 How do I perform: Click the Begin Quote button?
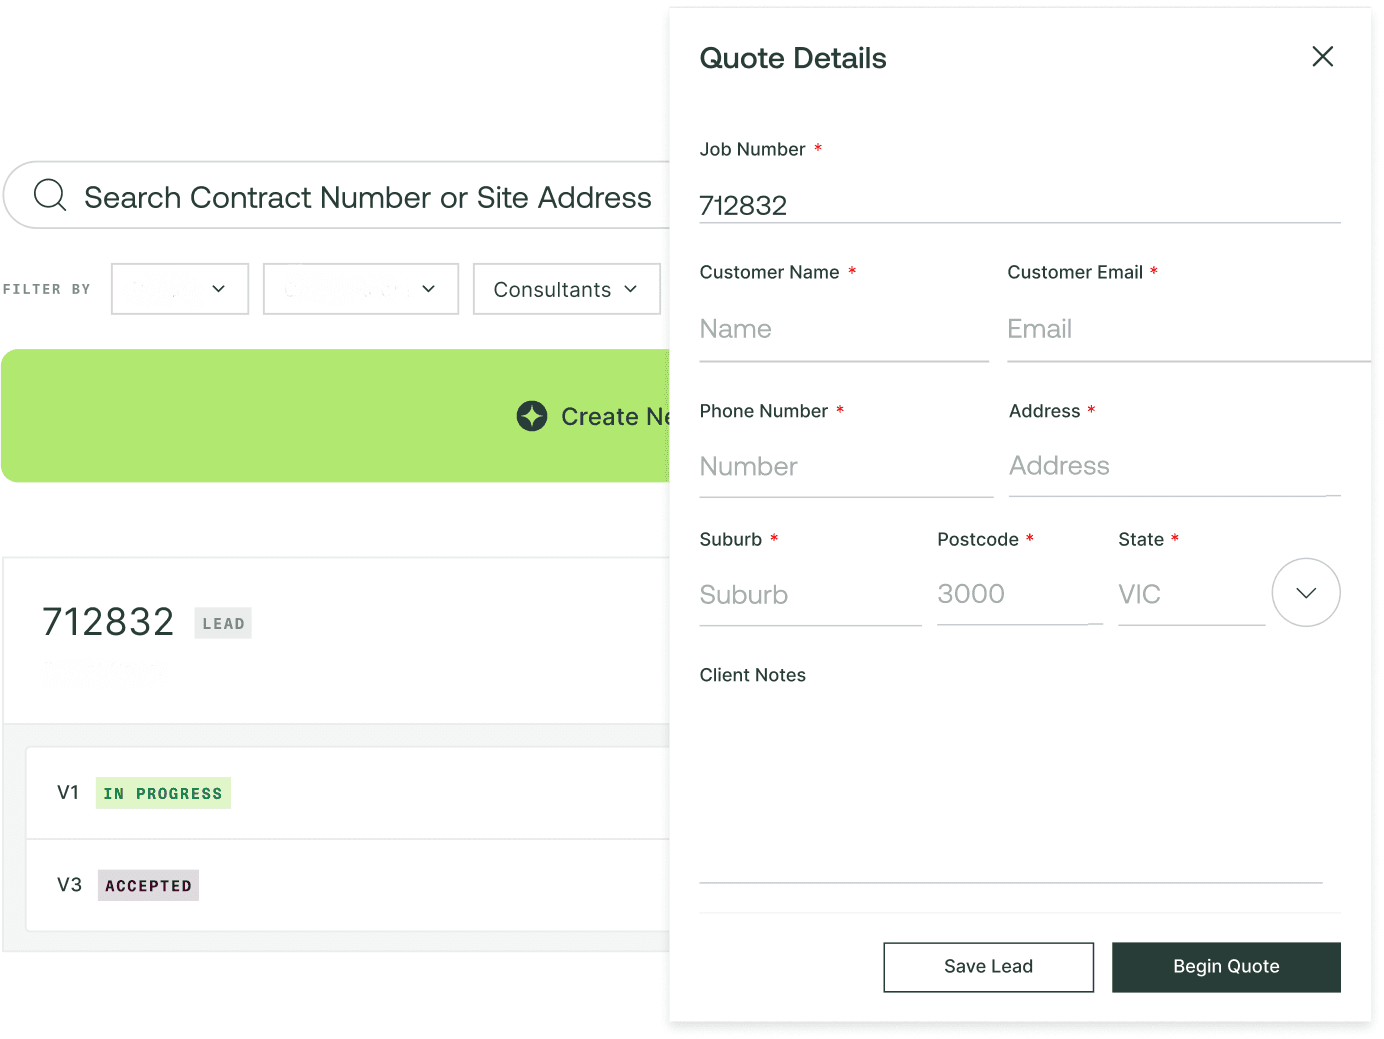[1225, 967]
